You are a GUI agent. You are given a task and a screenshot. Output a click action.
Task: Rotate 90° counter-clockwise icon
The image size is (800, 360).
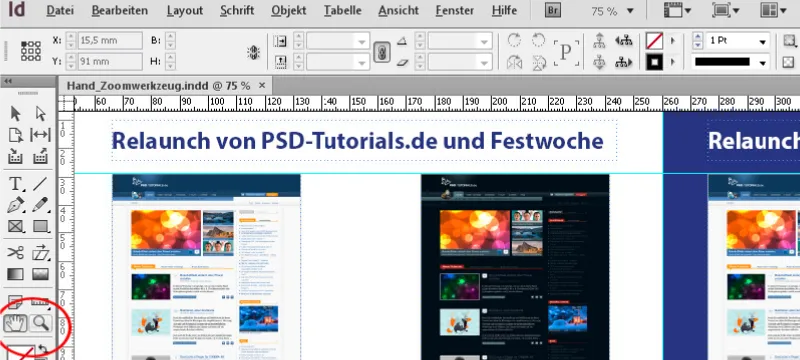[539, 41]
